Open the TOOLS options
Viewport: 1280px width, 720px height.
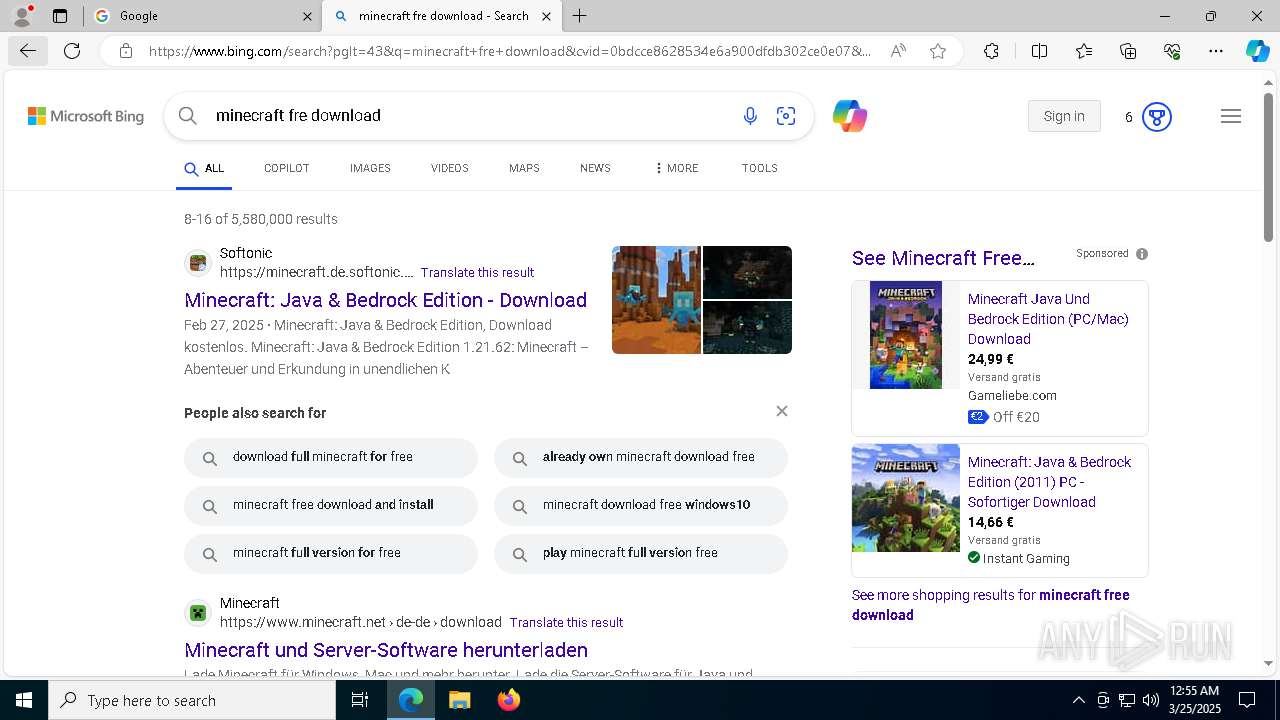click(760, 168)
